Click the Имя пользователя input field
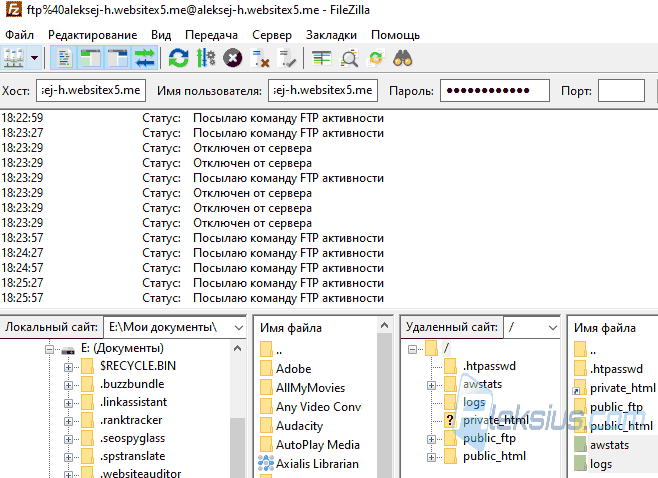 click(323, 90)
